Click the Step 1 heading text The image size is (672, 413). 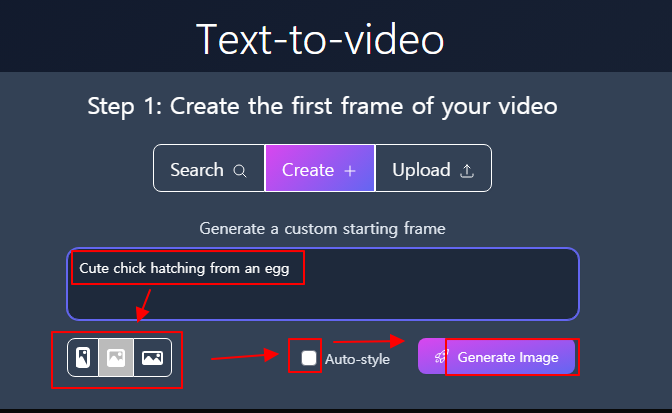(x=322, y=106)
